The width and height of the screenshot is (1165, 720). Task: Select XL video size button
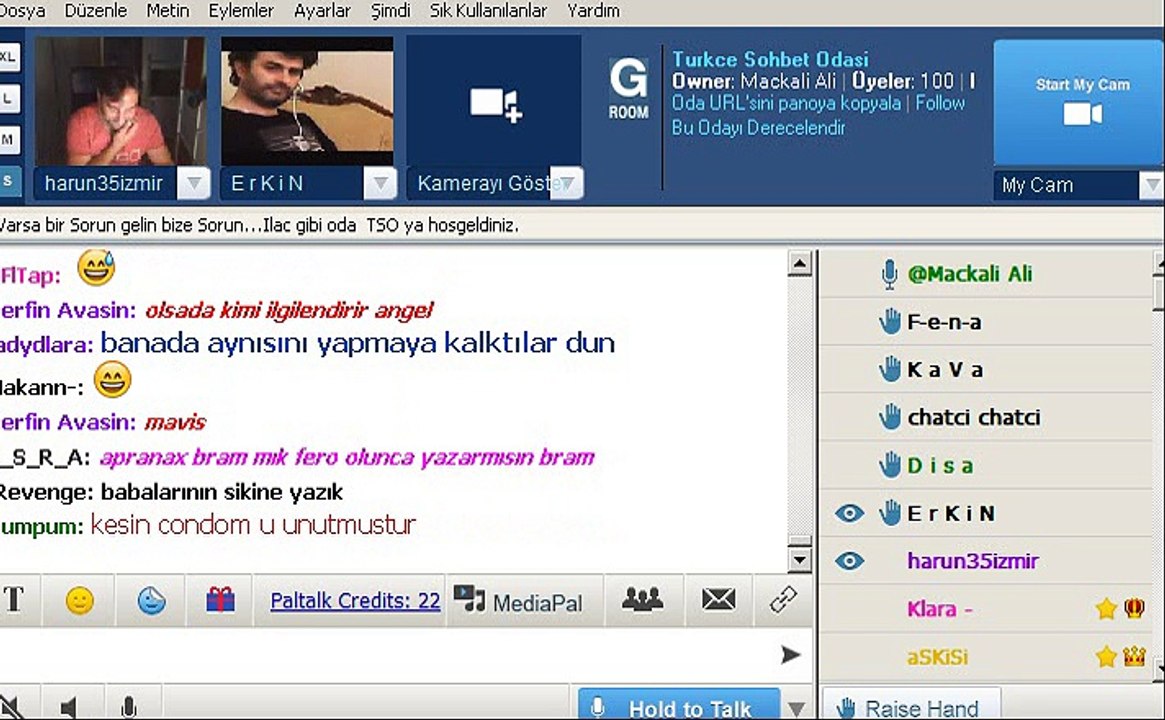coord(9,57)
